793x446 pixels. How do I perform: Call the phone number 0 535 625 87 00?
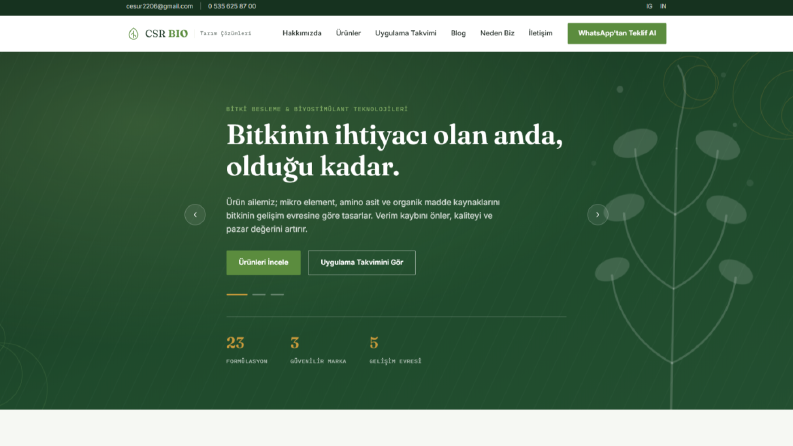(x=232, y=6)
